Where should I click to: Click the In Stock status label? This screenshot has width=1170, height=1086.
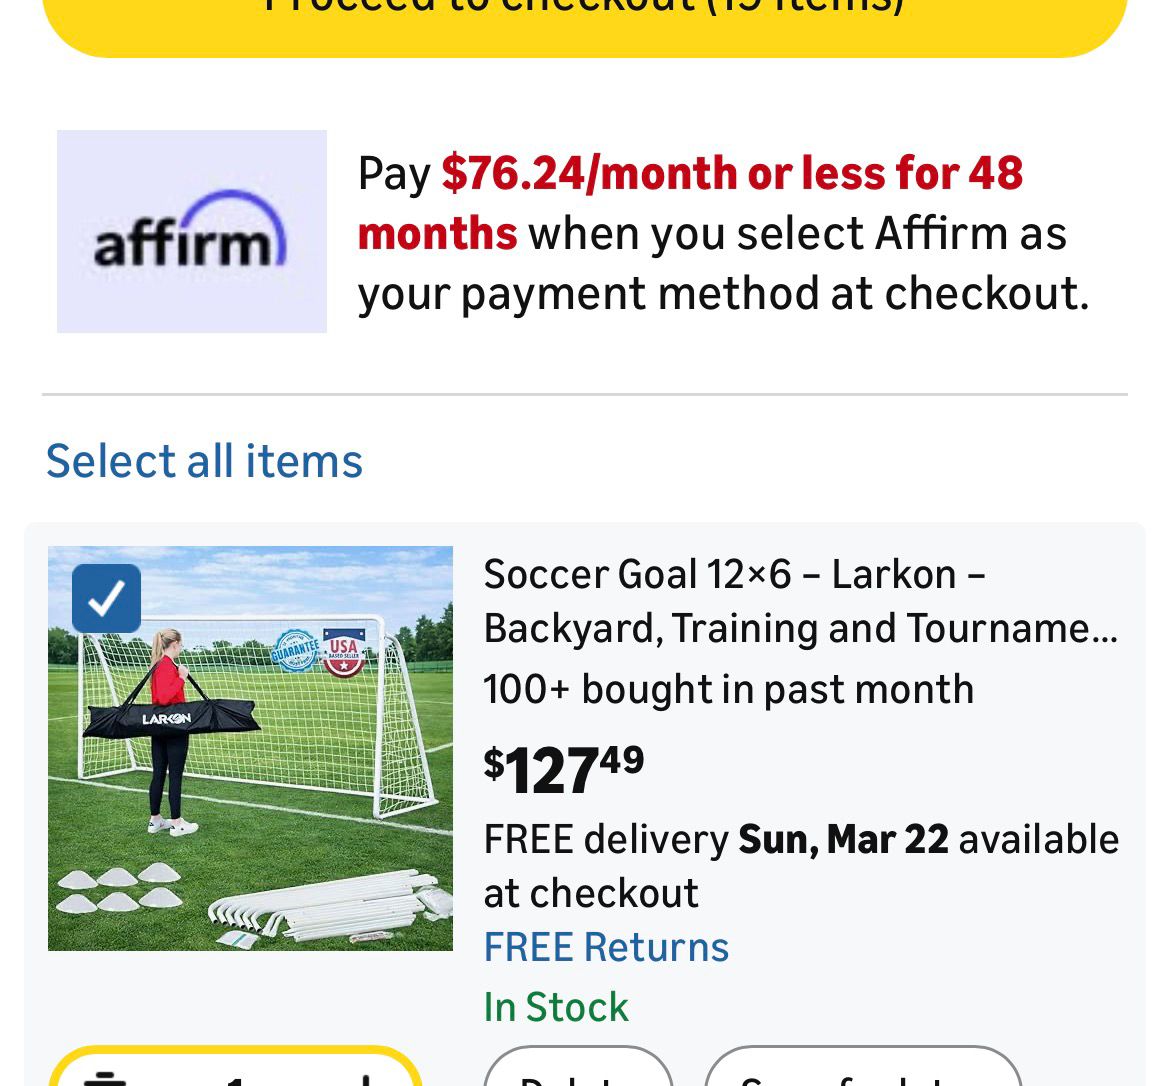click(x=556, y=1007)
